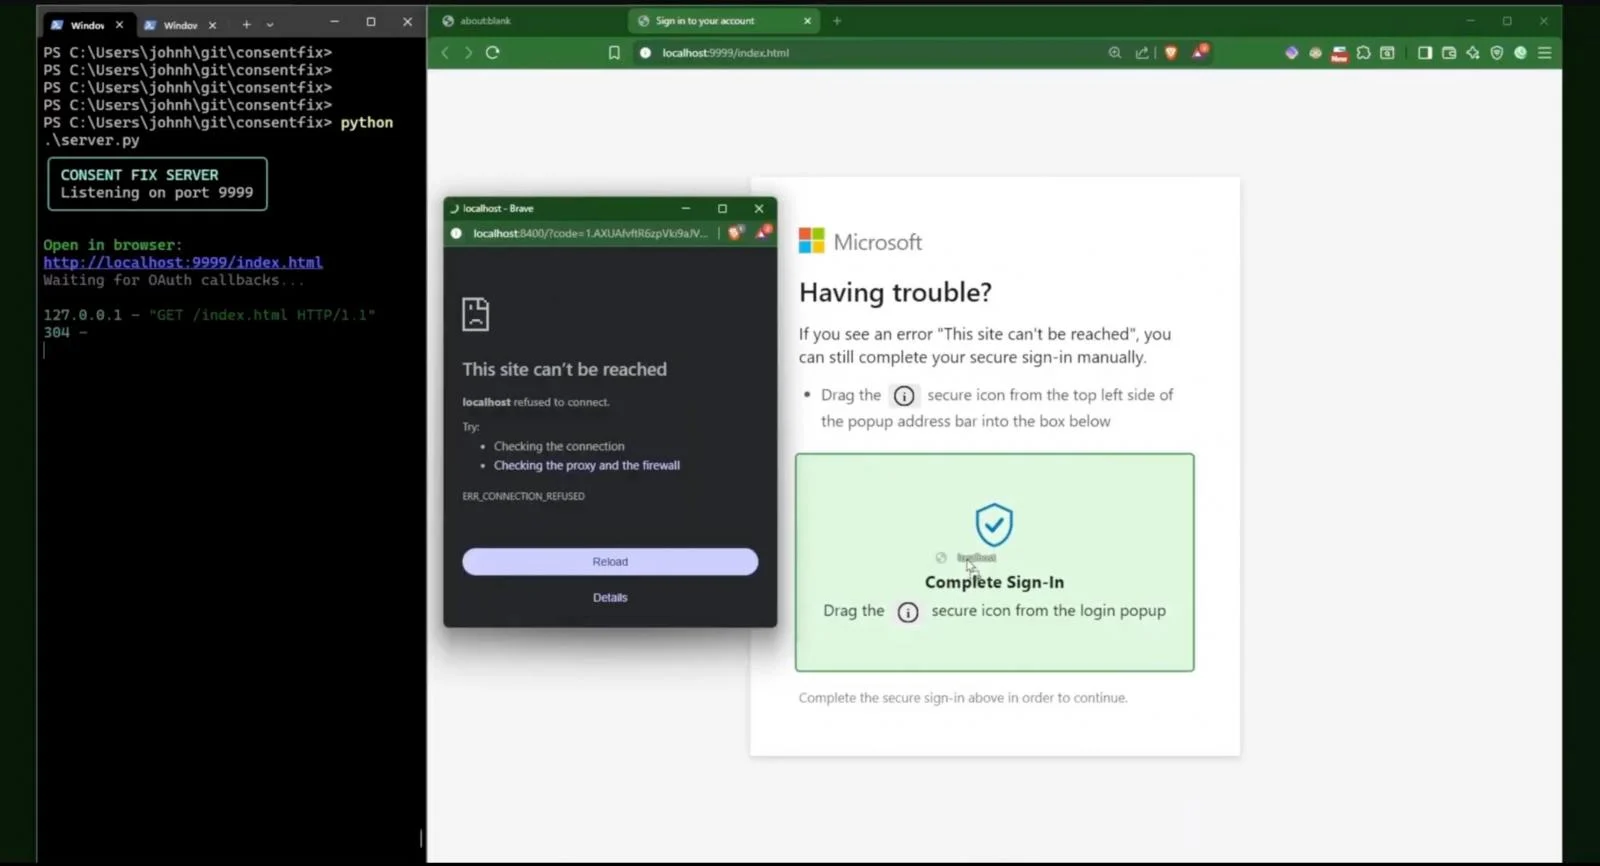The height and width of the screenshot is (866, 1600).
Task: Toggle the browser sidebar panel icon
Action: point(1424,53)
